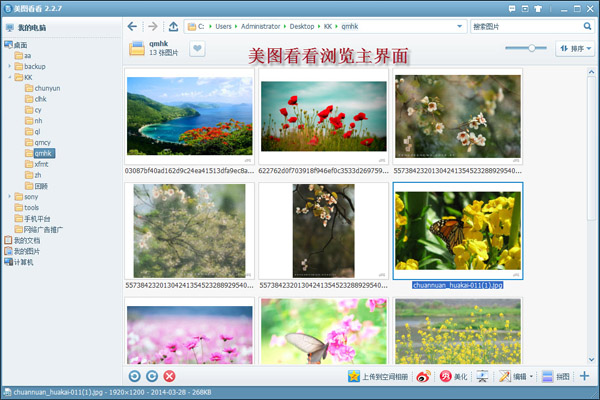Delete selected image with red X
This screenshot has height=400, width=600.
point(170,376)
